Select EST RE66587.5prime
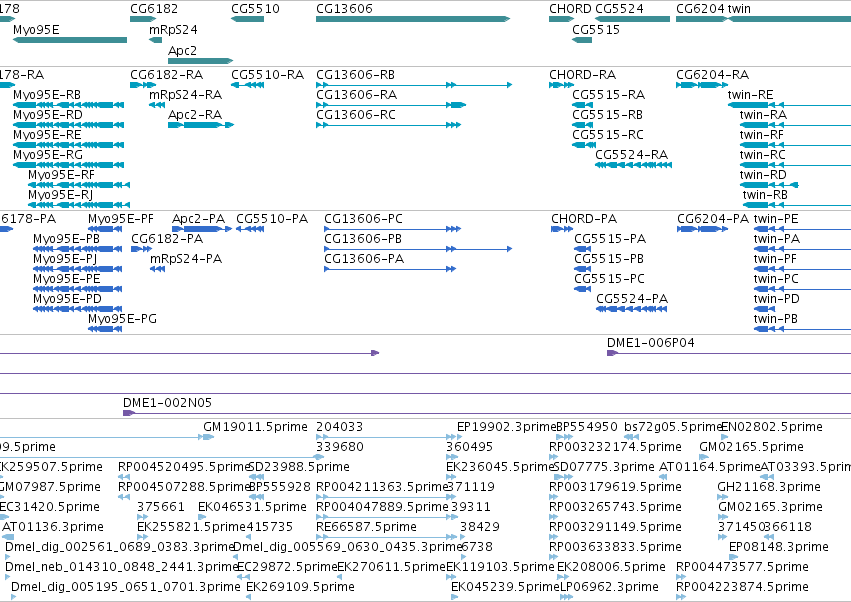The width and height of the screenshot is (851, 602). tap(366, 527)
